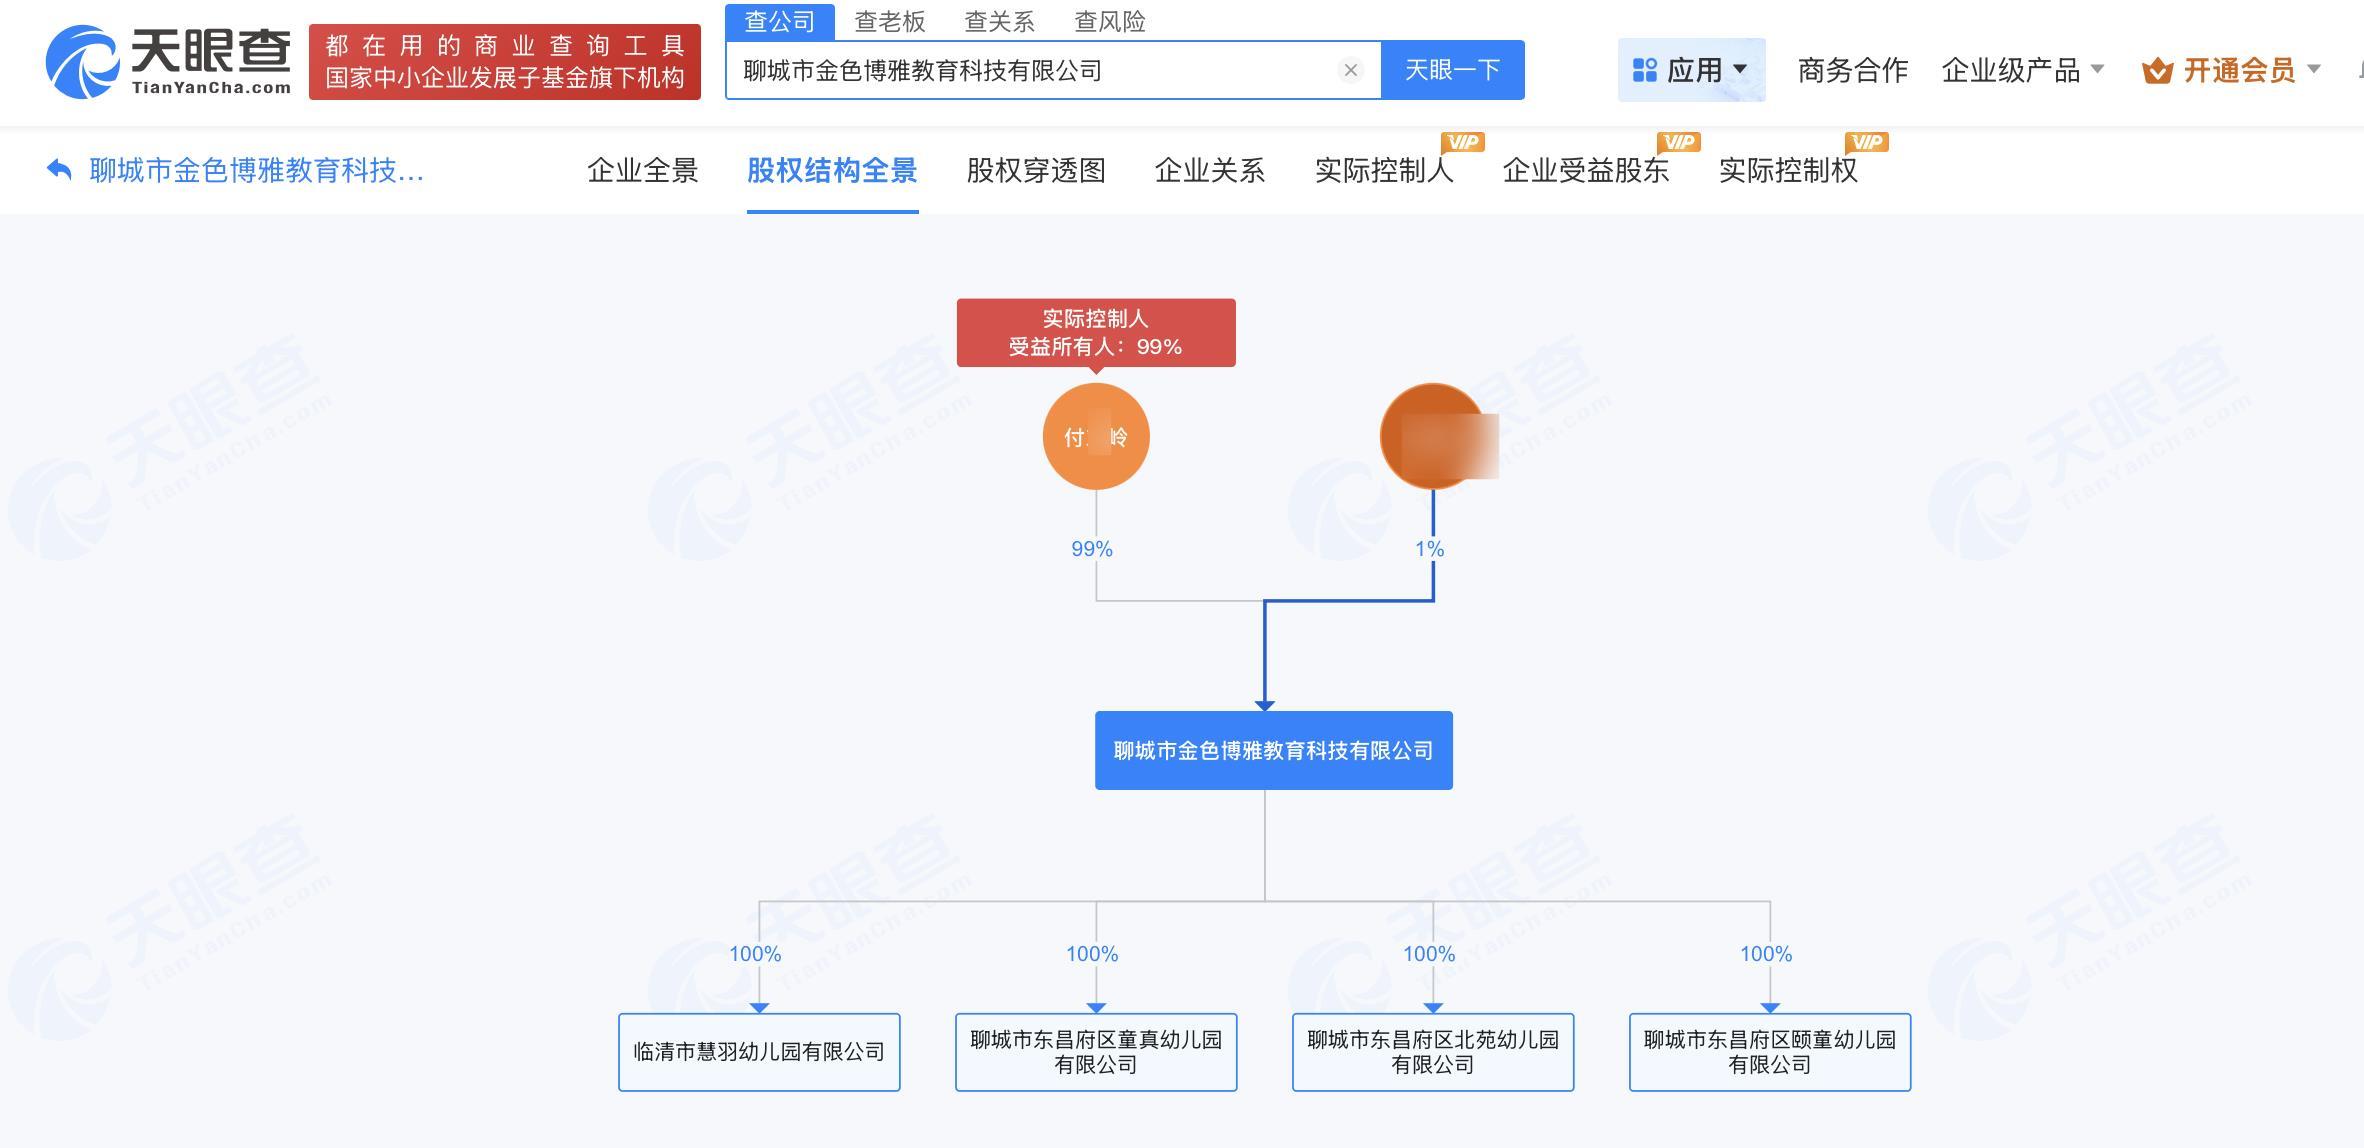Viewport: 2364px width, 1148px height.
Task: Clear the search box with X icon
Action: (1350, 70)
